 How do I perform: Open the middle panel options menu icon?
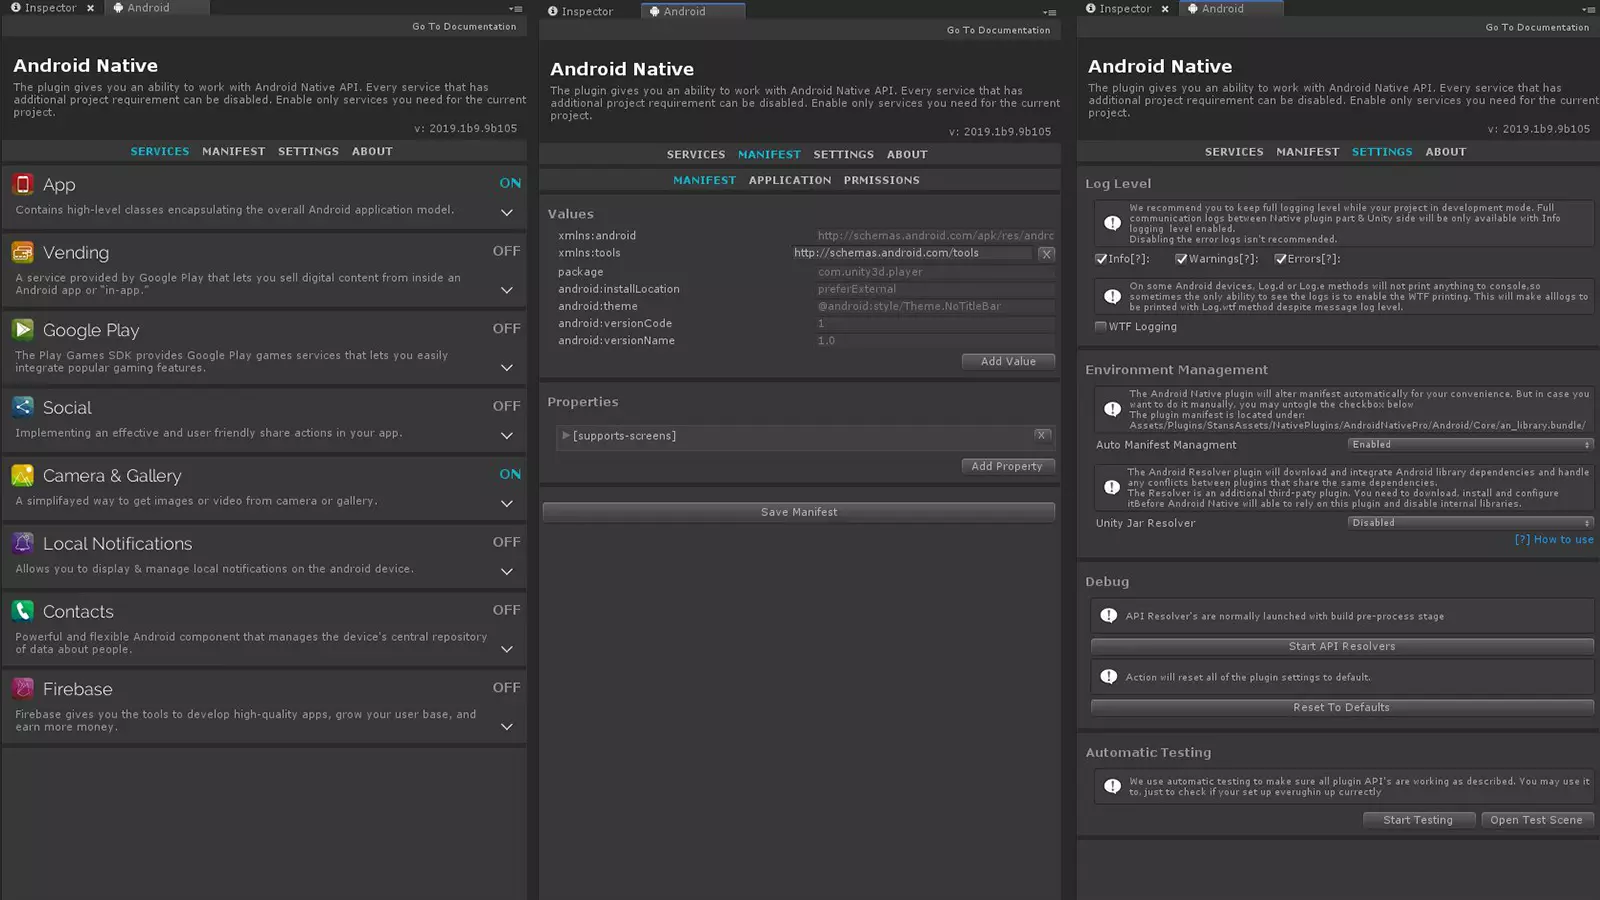pos(1049,13)
